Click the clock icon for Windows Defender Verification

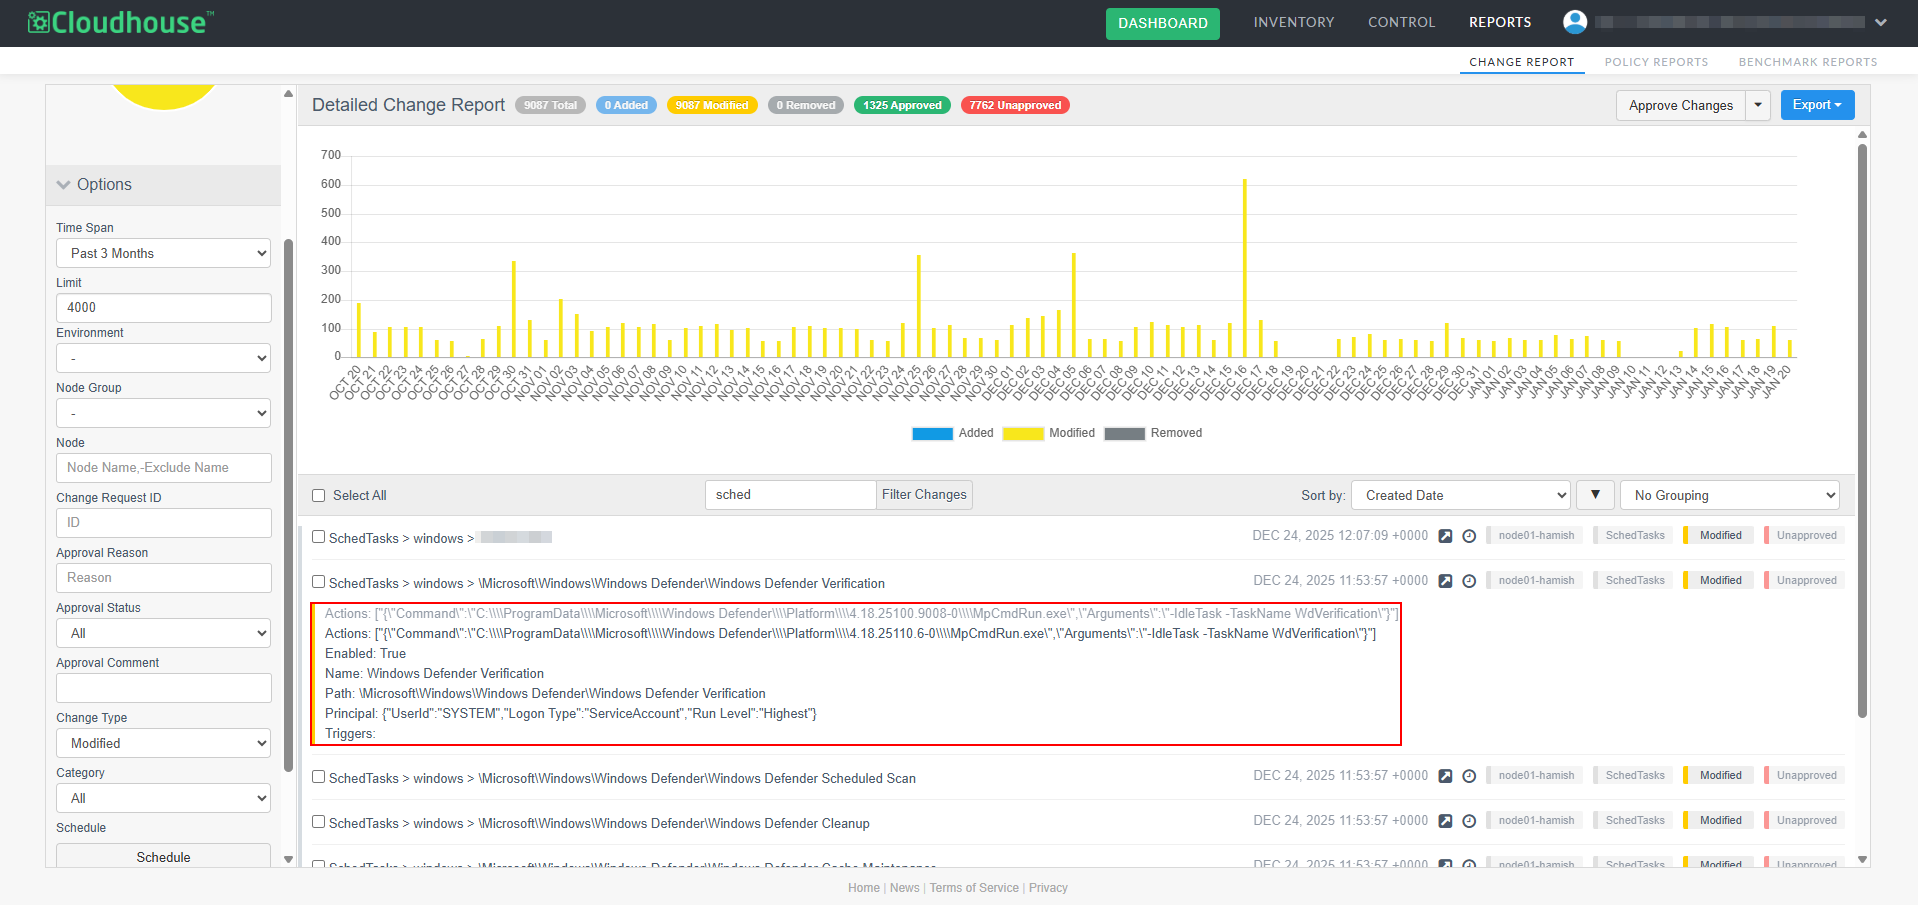coord(1469,581)
